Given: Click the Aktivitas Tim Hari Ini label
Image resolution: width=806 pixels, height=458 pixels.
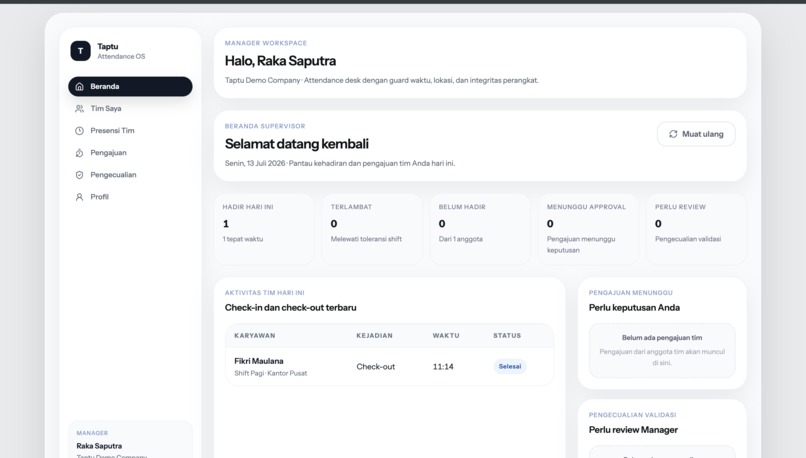Looking at the screenshot, I should coord(264,292).
